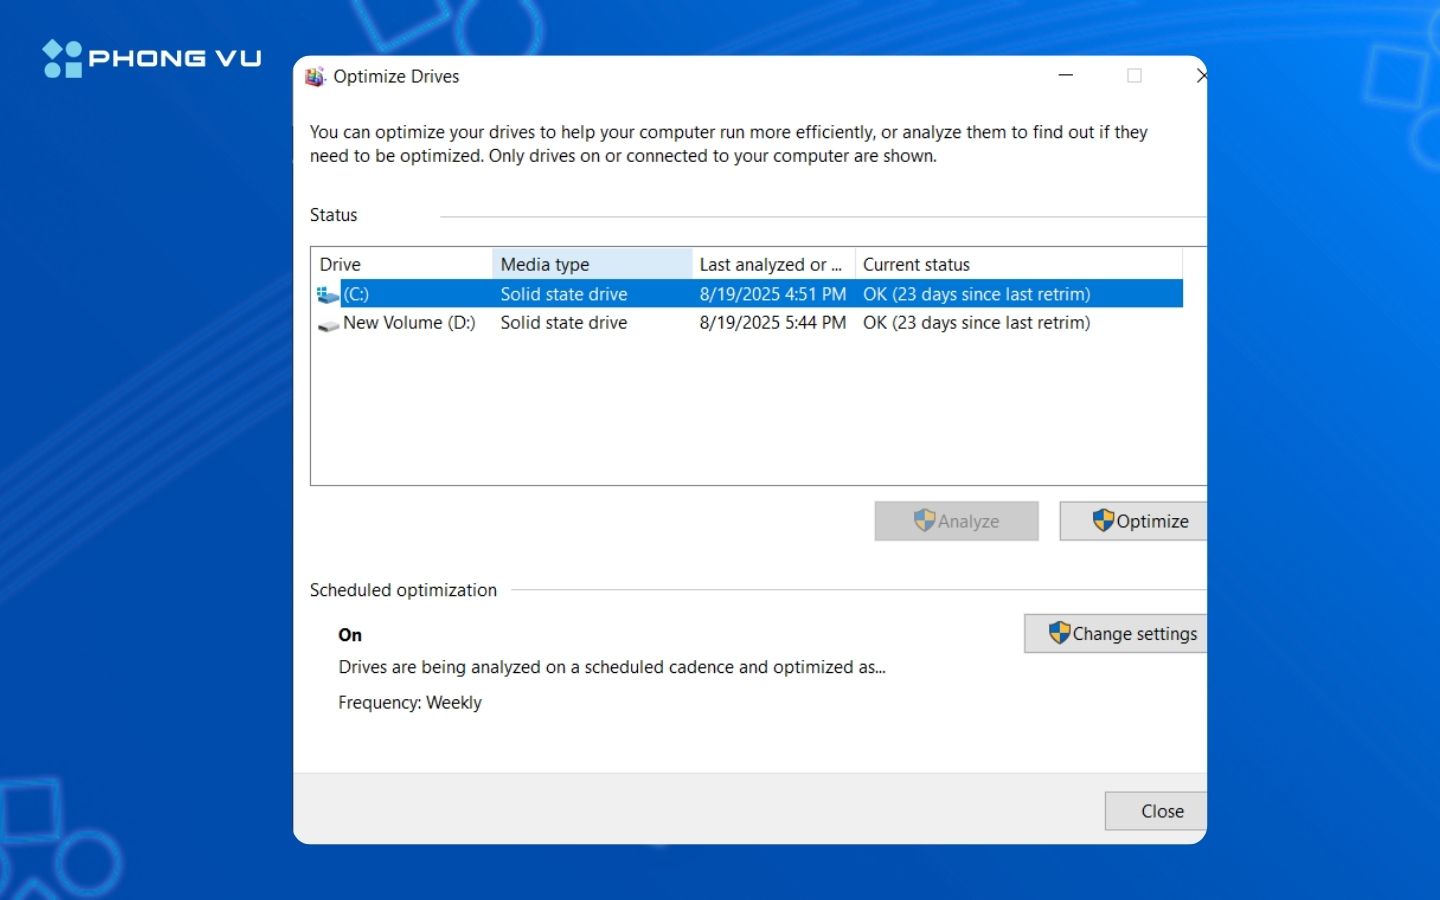Click the disabled Analyze button
The height and width of the screenshot is (900, 1440).
[x=956, y=520]
